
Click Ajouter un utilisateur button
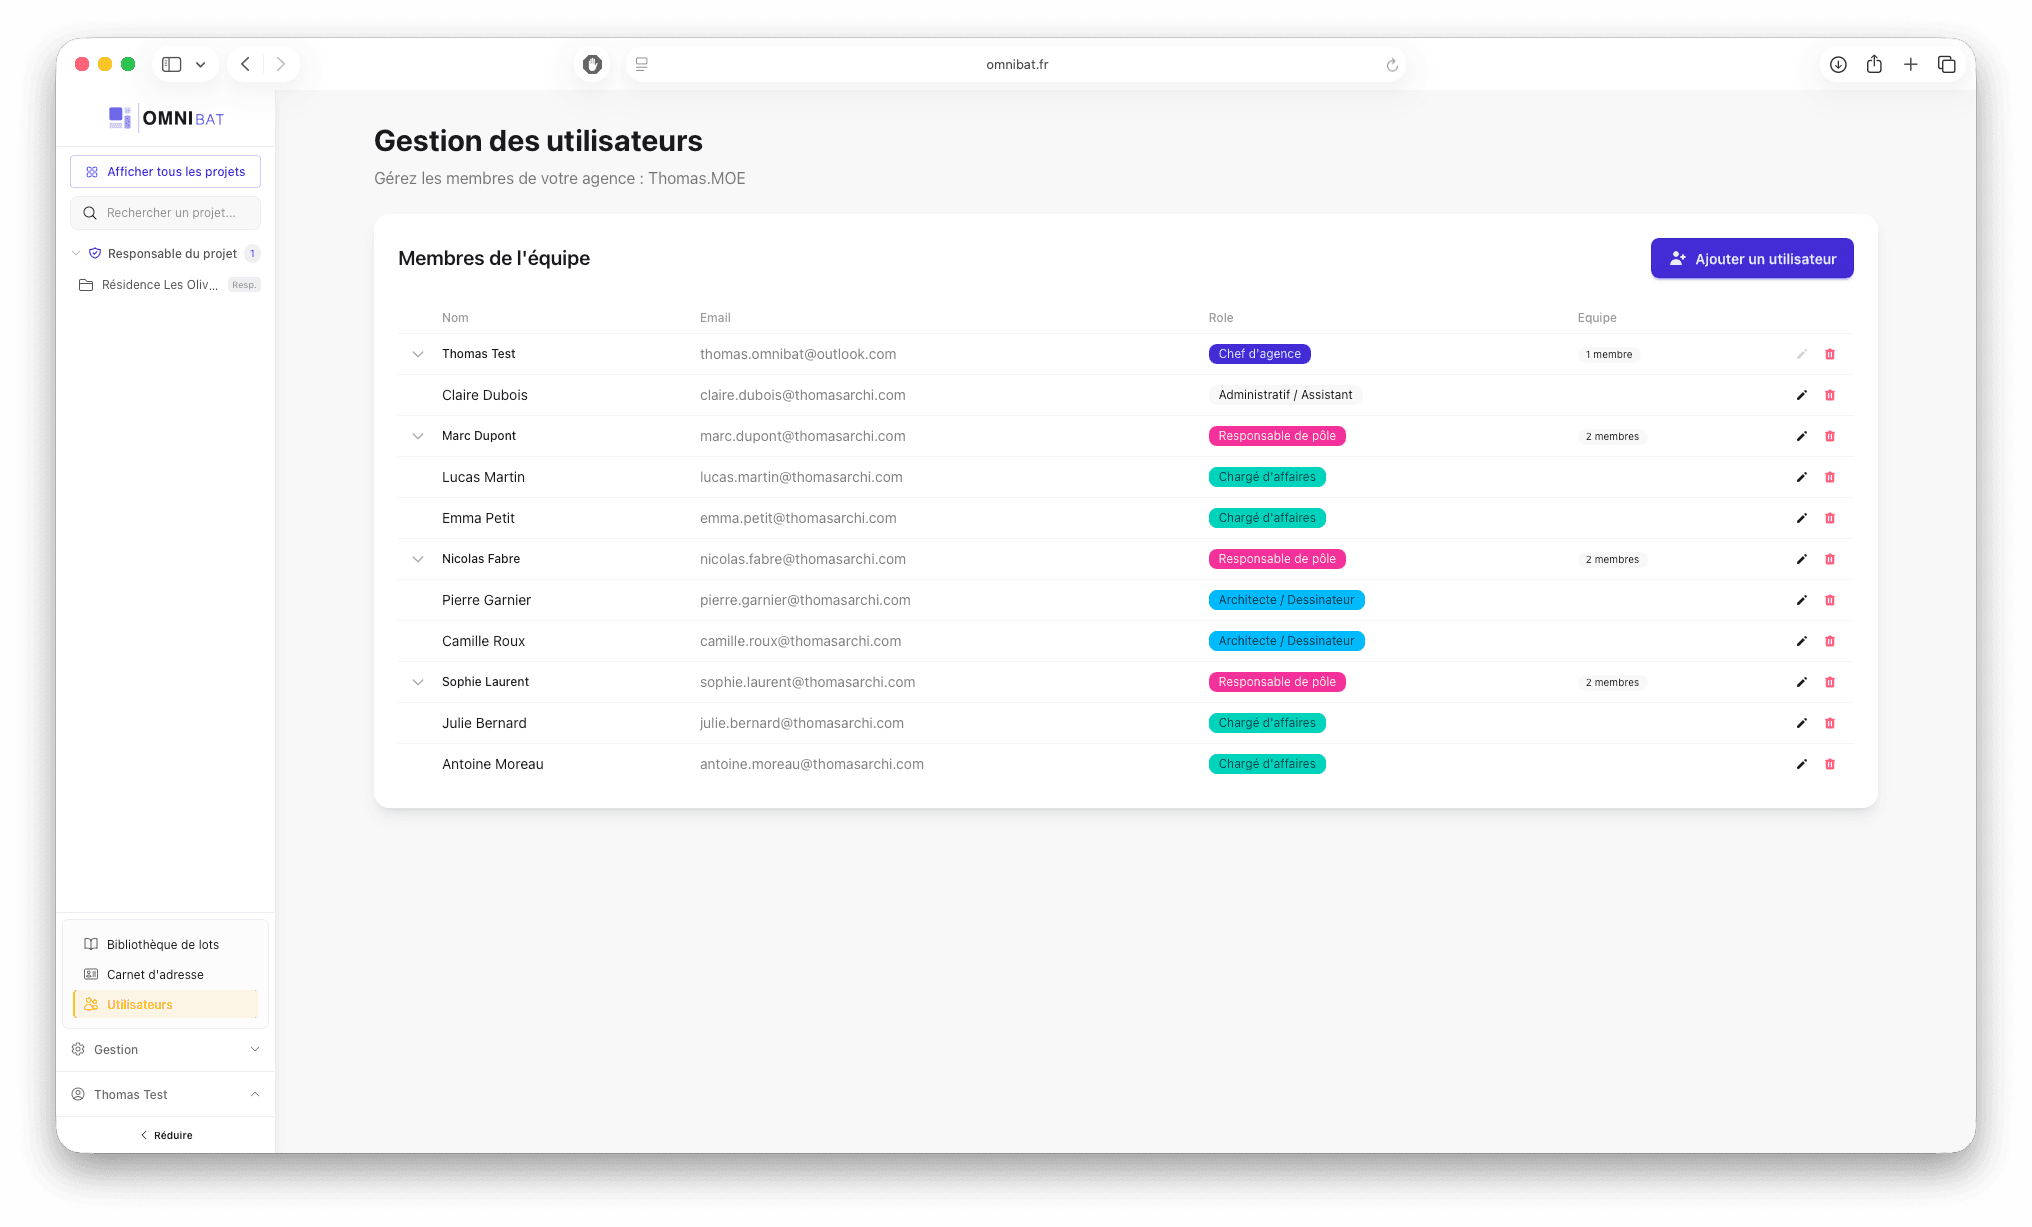(1751, 258)
